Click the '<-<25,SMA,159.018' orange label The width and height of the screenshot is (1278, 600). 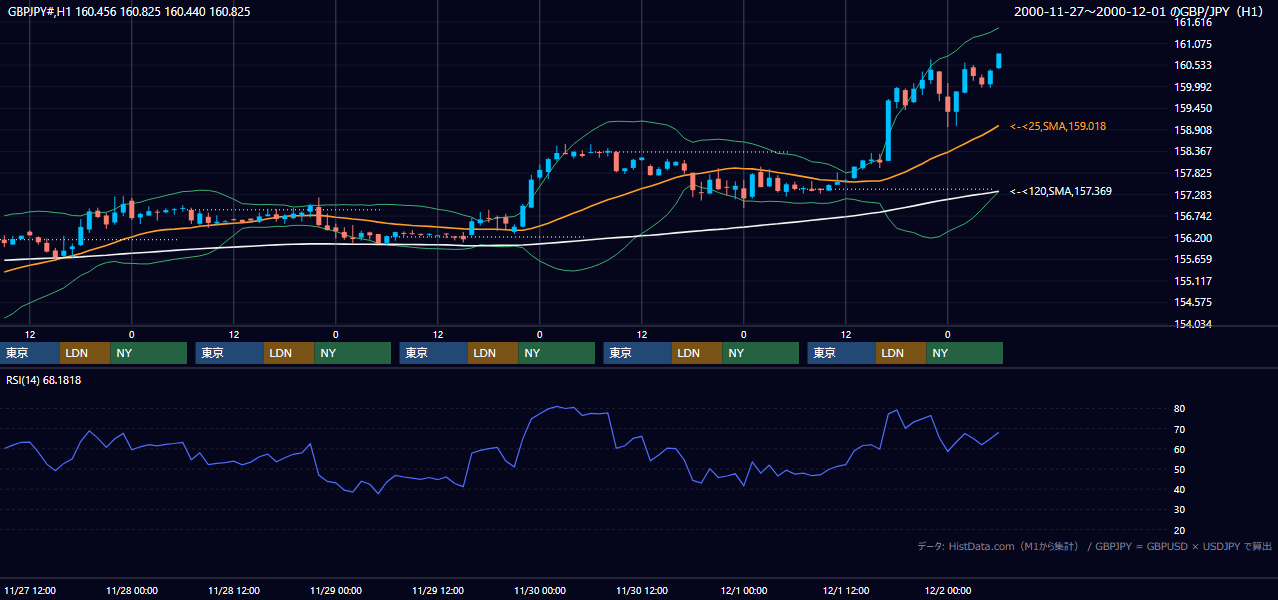[1058, 126]
